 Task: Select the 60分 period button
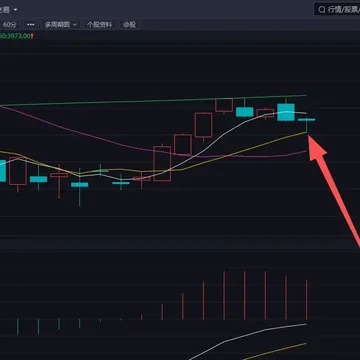click(x=10, y=24)
